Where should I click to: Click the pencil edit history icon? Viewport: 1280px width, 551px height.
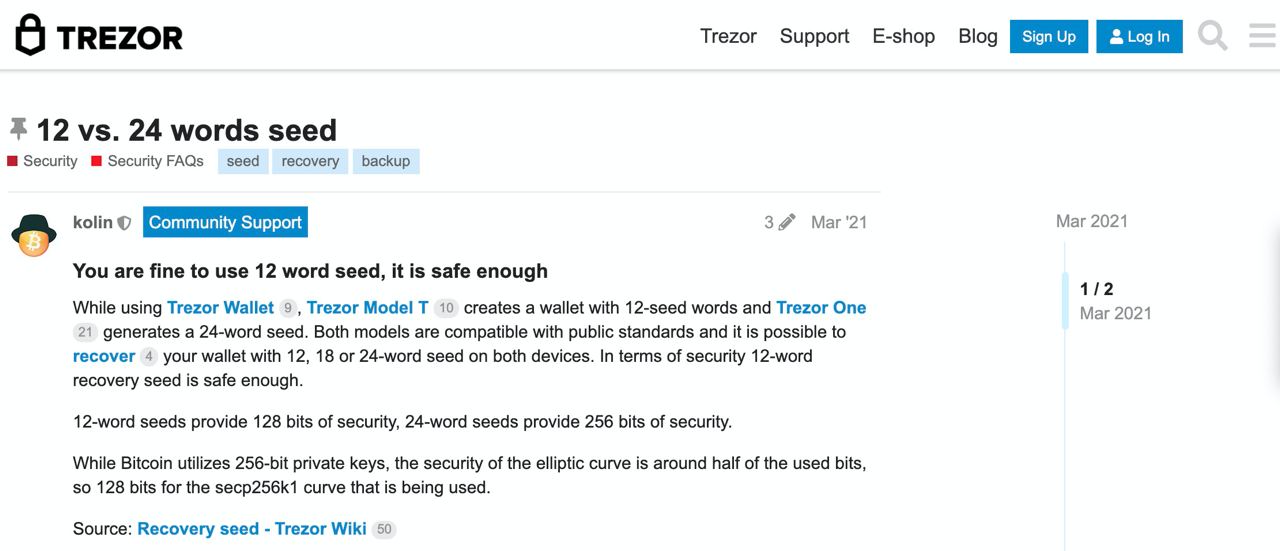tap(787, 222)
